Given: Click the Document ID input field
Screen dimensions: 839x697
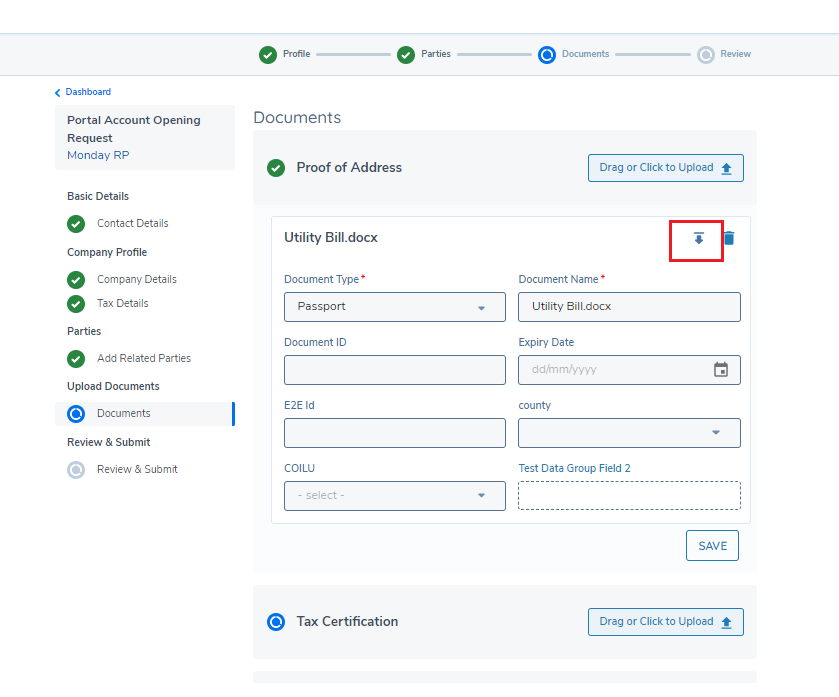Looking at the screenshot, I should click(x=394, y=370).
